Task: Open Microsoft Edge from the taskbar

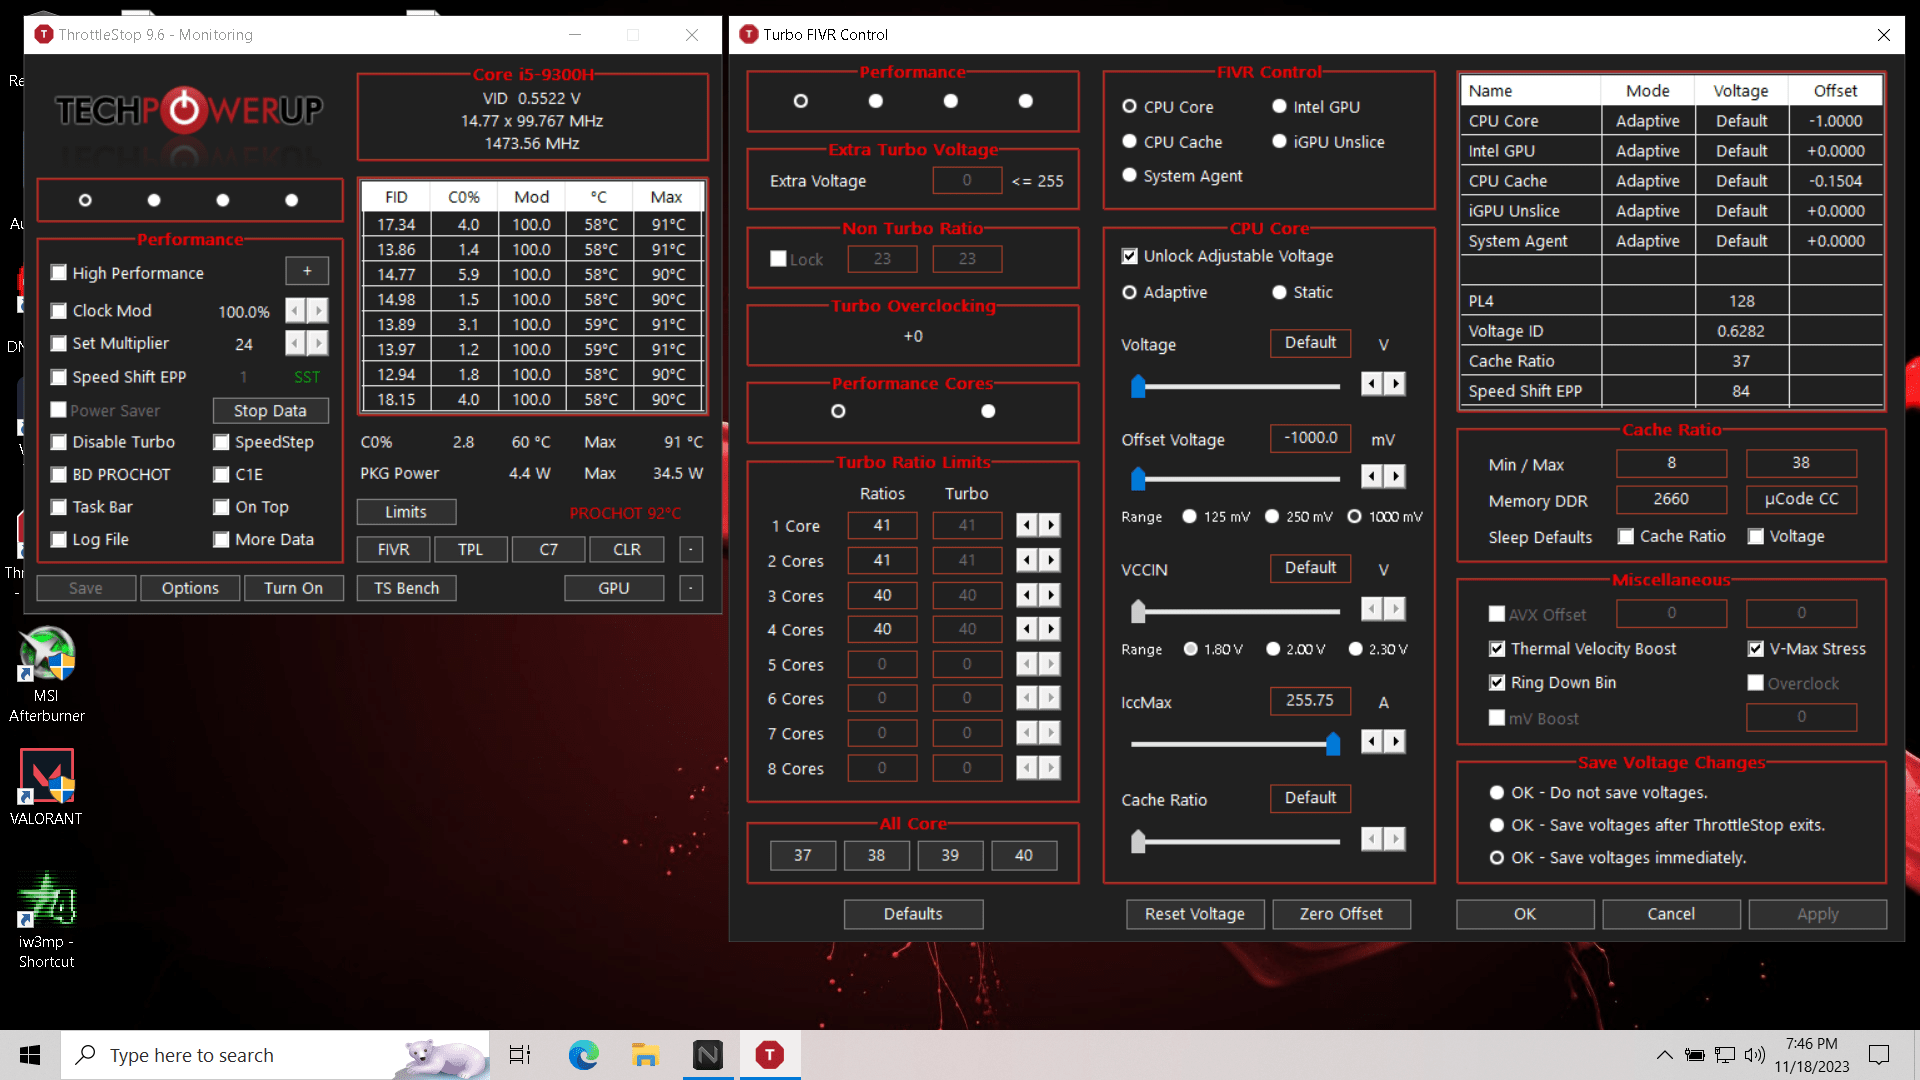Action: click(583, 1055)
